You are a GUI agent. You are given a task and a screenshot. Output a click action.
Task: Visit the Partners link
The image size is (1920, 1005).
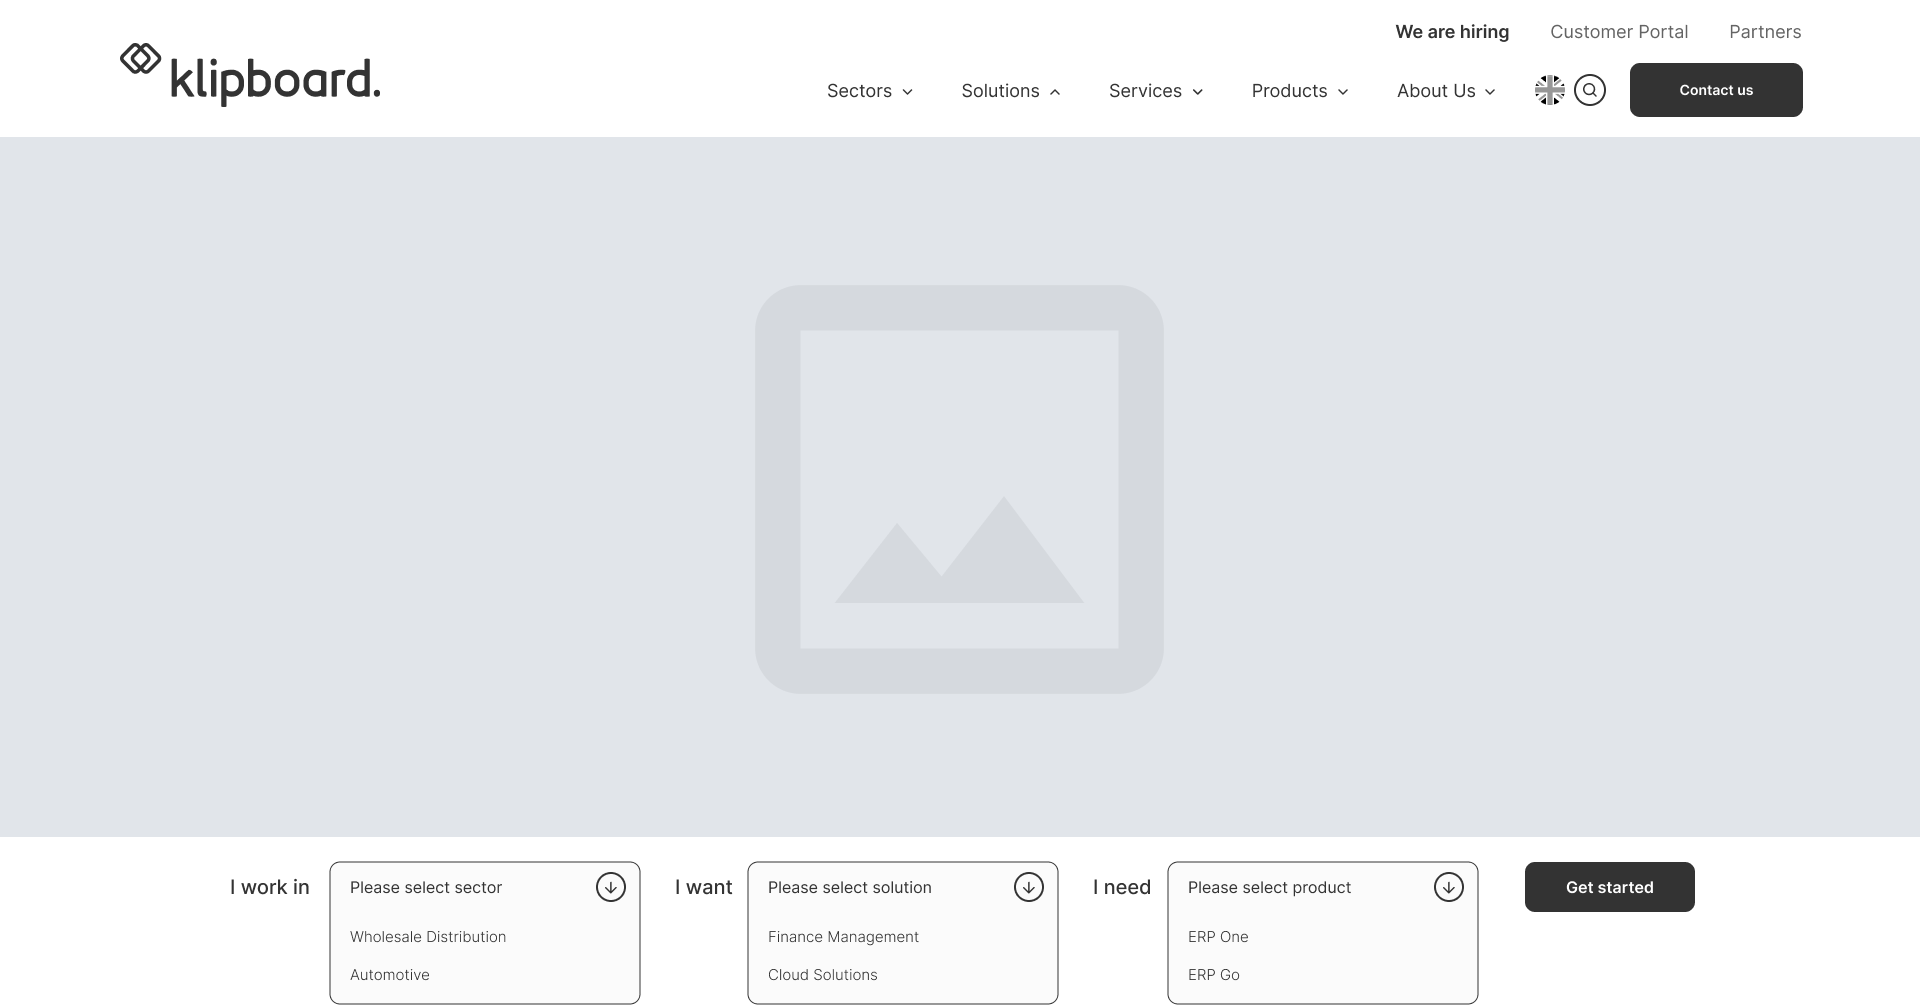point(1764,32)
